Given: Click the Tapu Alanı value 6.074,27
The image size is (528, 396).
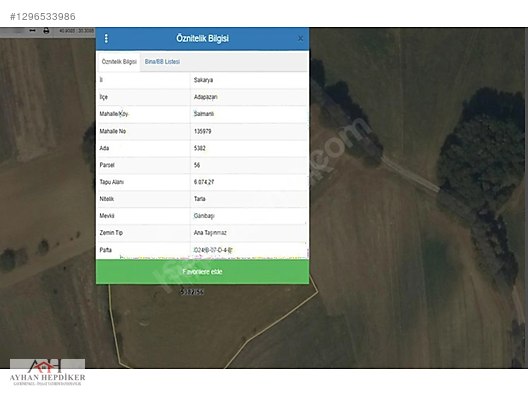Looking at the screenshot, I should 204,182.
